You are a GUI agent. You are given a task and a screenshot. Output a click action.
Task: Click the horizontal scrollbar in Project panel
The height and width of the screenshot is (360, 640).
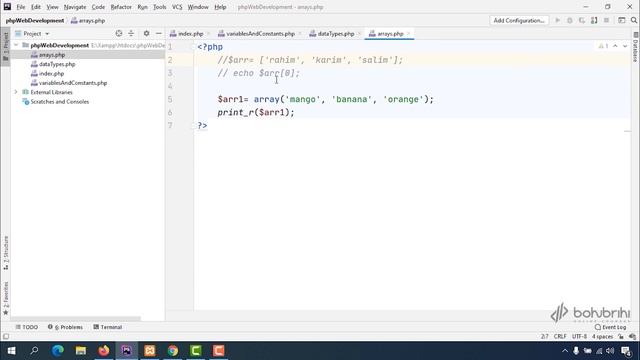click(76, 318)
